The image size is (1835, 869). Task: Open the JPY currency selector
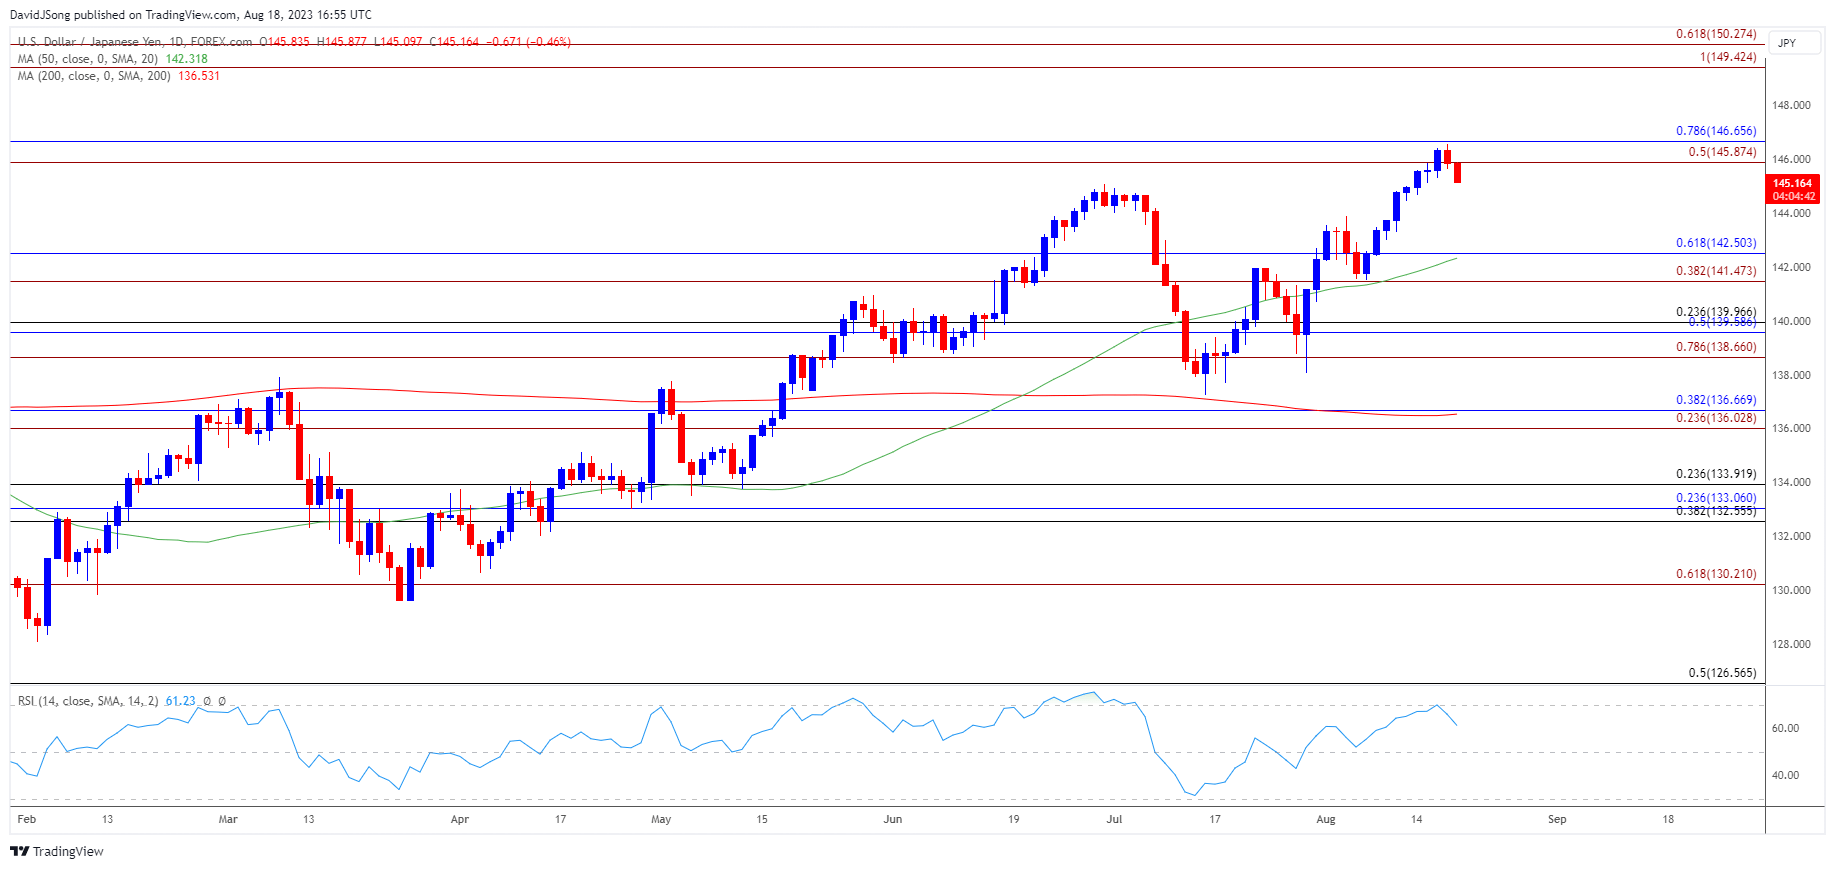[x=1794, y=43]
